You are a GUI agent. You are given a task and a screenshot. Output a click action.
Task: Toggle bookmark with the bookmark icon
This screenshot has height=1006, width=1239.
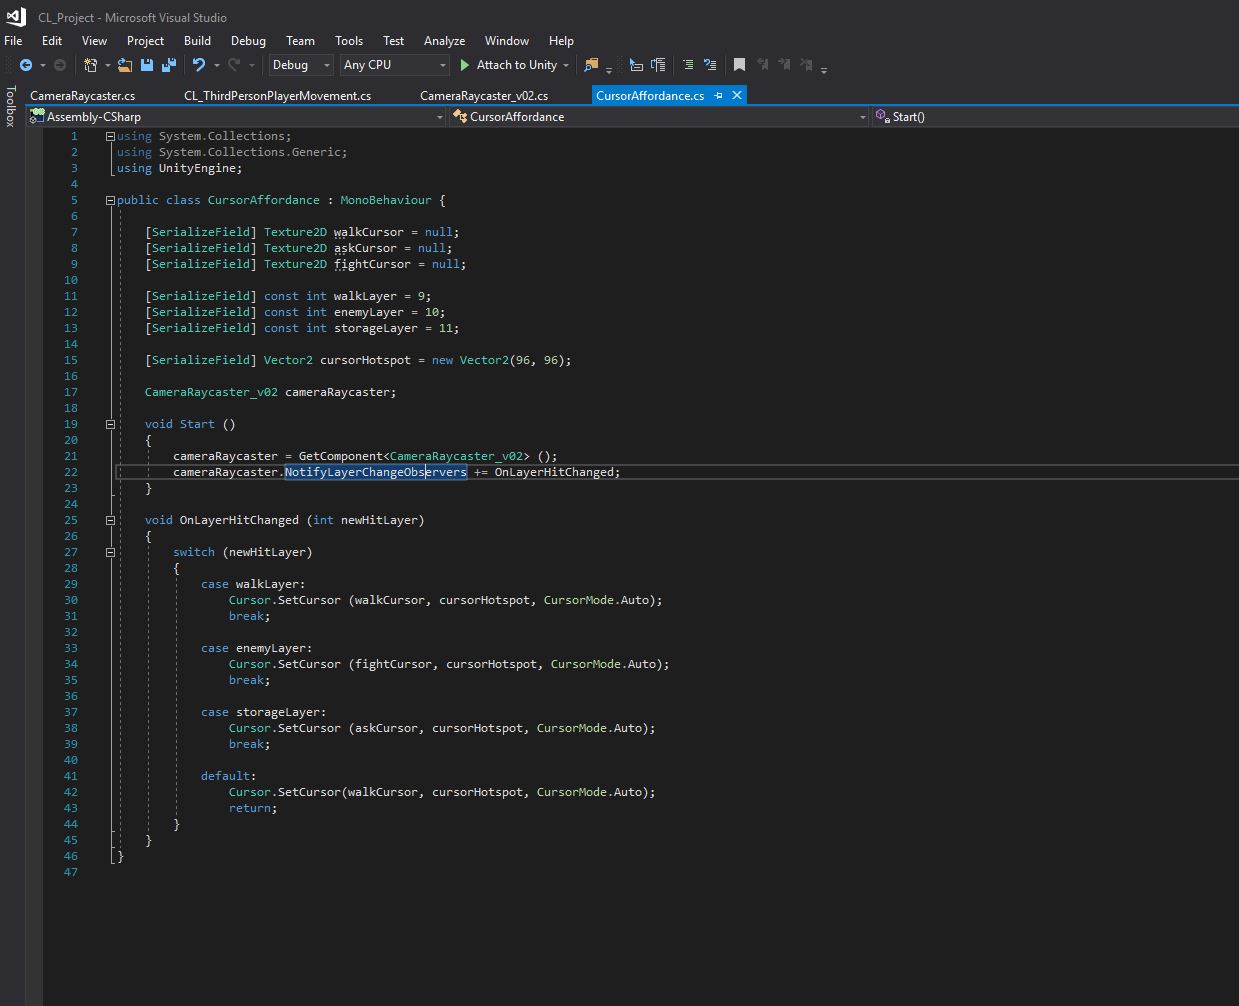739,65
